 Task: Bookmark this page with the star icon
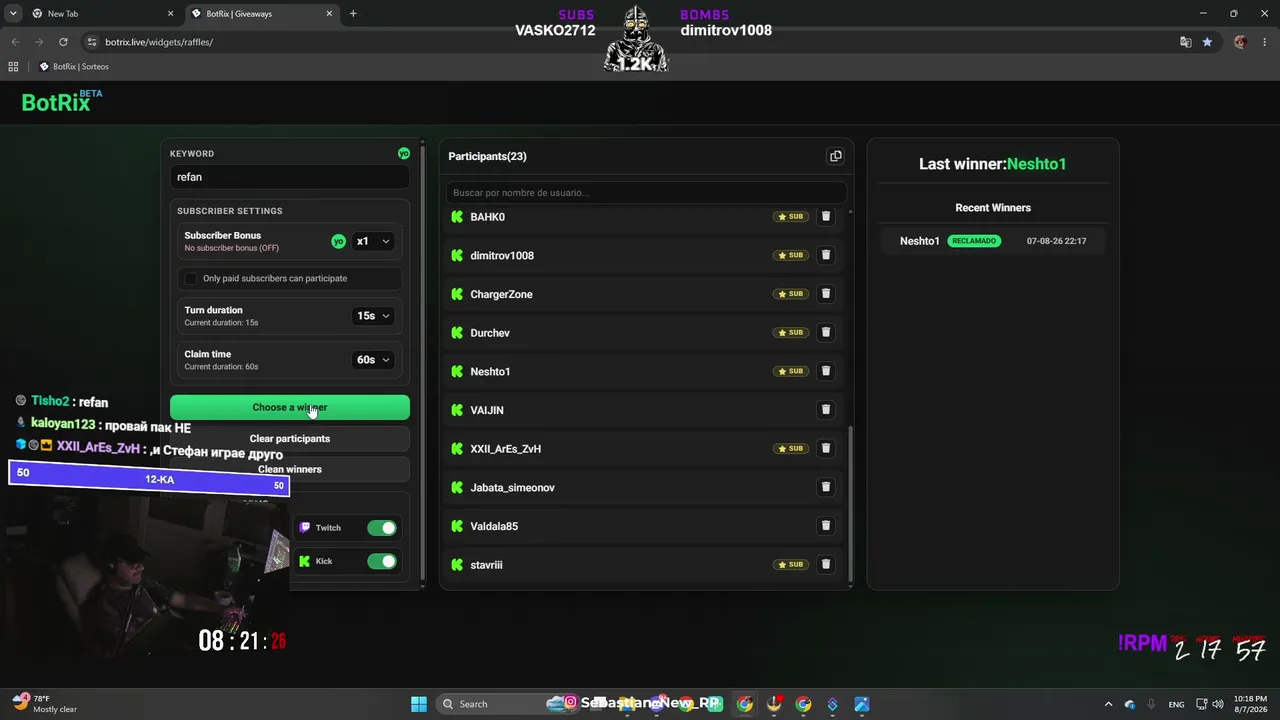coord(1207,42)
